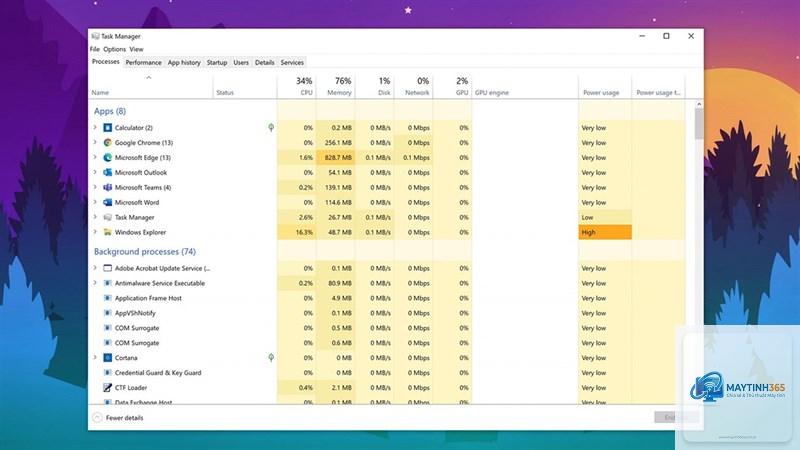Select the Low power usage cell
Image resolution: width=800 pixels, height=450 pixels.
[605, 217]
